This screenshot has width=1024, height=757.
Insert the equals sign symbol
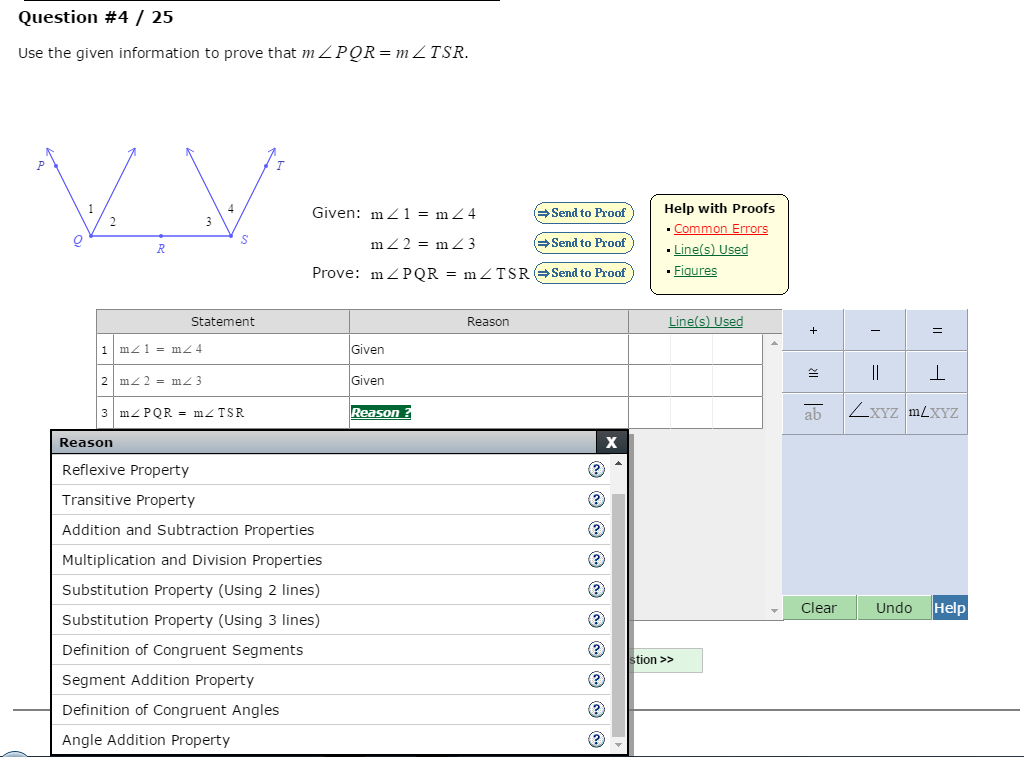pos(936,329)
